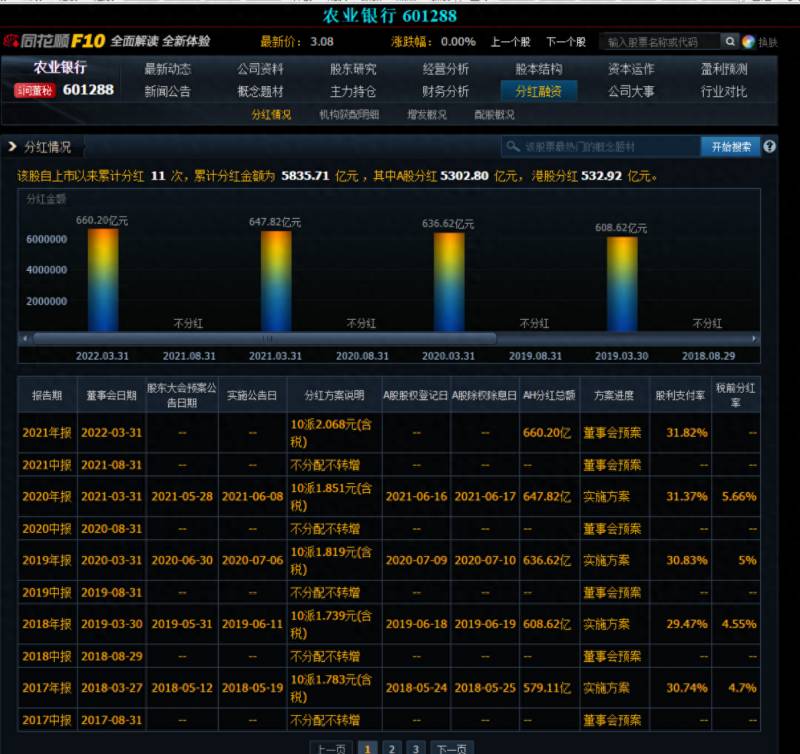Click the 换肤 skin change link

click(768, 42)
